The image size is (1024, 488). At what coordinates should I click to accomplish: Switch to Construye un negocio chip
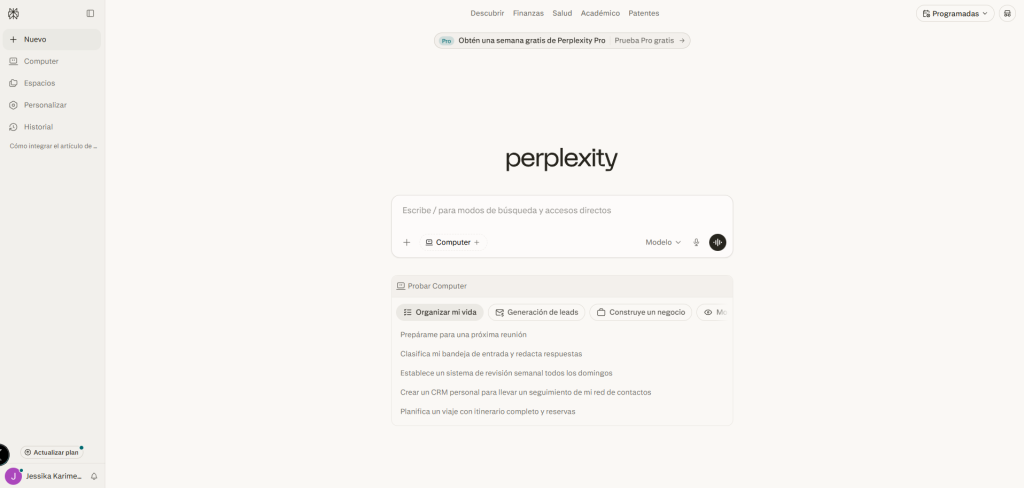pyautogui.click(x=640, y=312)
